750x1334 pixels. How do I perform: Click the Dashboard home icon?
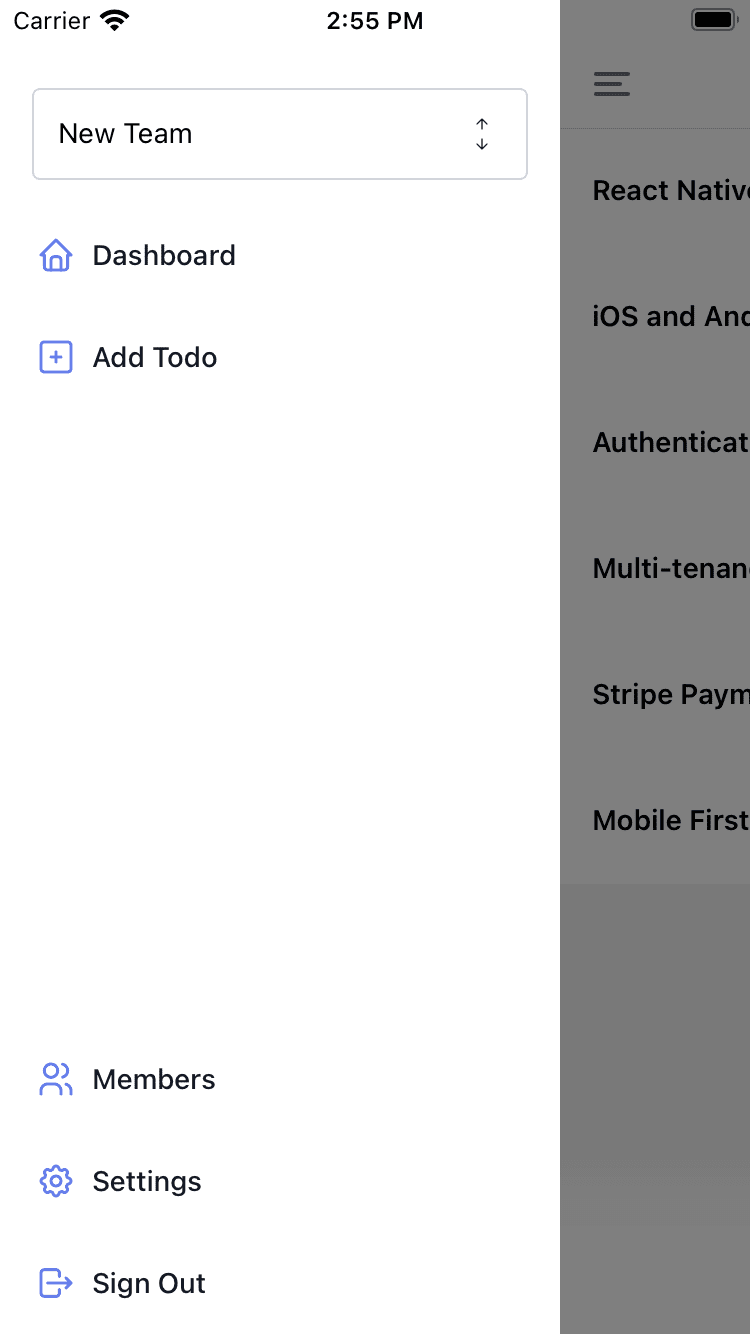55,255
